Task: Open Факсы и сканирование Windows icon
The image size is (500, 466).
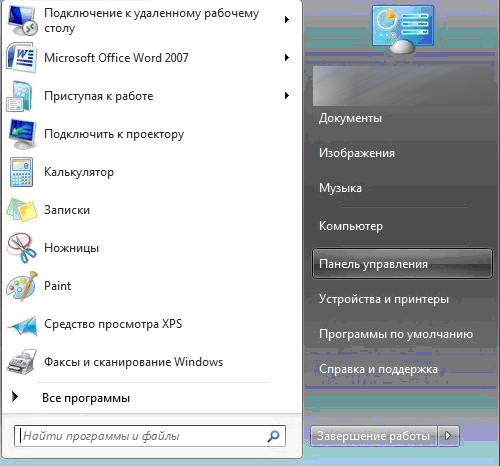Action: point(22,362)
